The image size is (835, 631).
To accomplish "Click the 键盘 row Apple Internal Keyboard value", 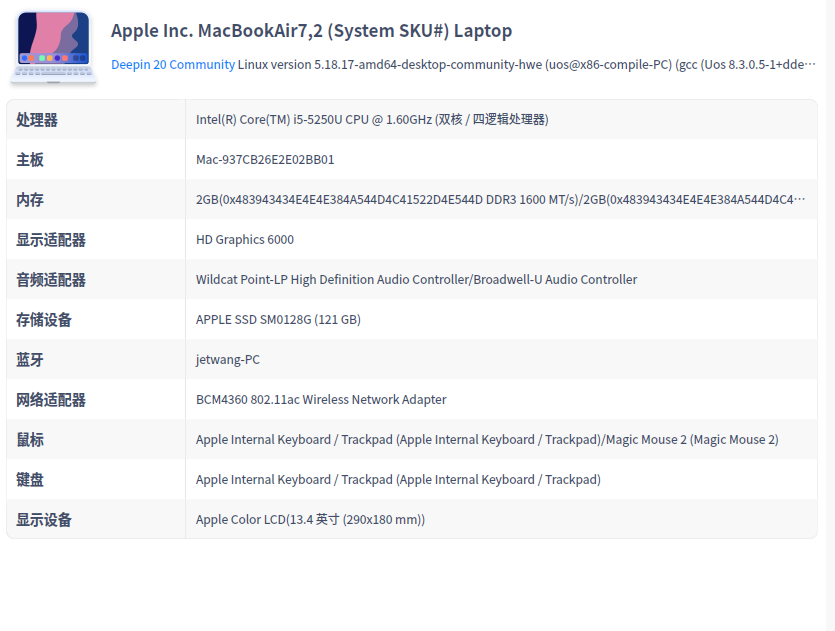I will 398,479.
